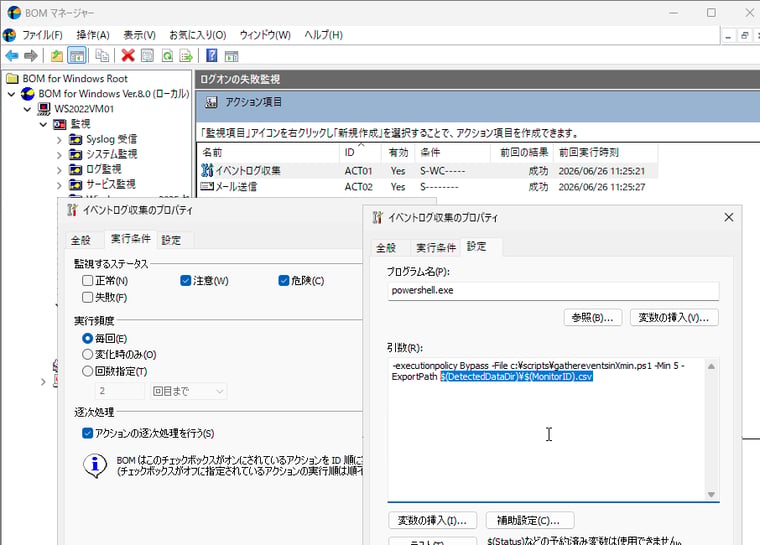
Task: Click the BOM for Windows Ver.8.0 globe icon
Action: [x=28, y=94]
